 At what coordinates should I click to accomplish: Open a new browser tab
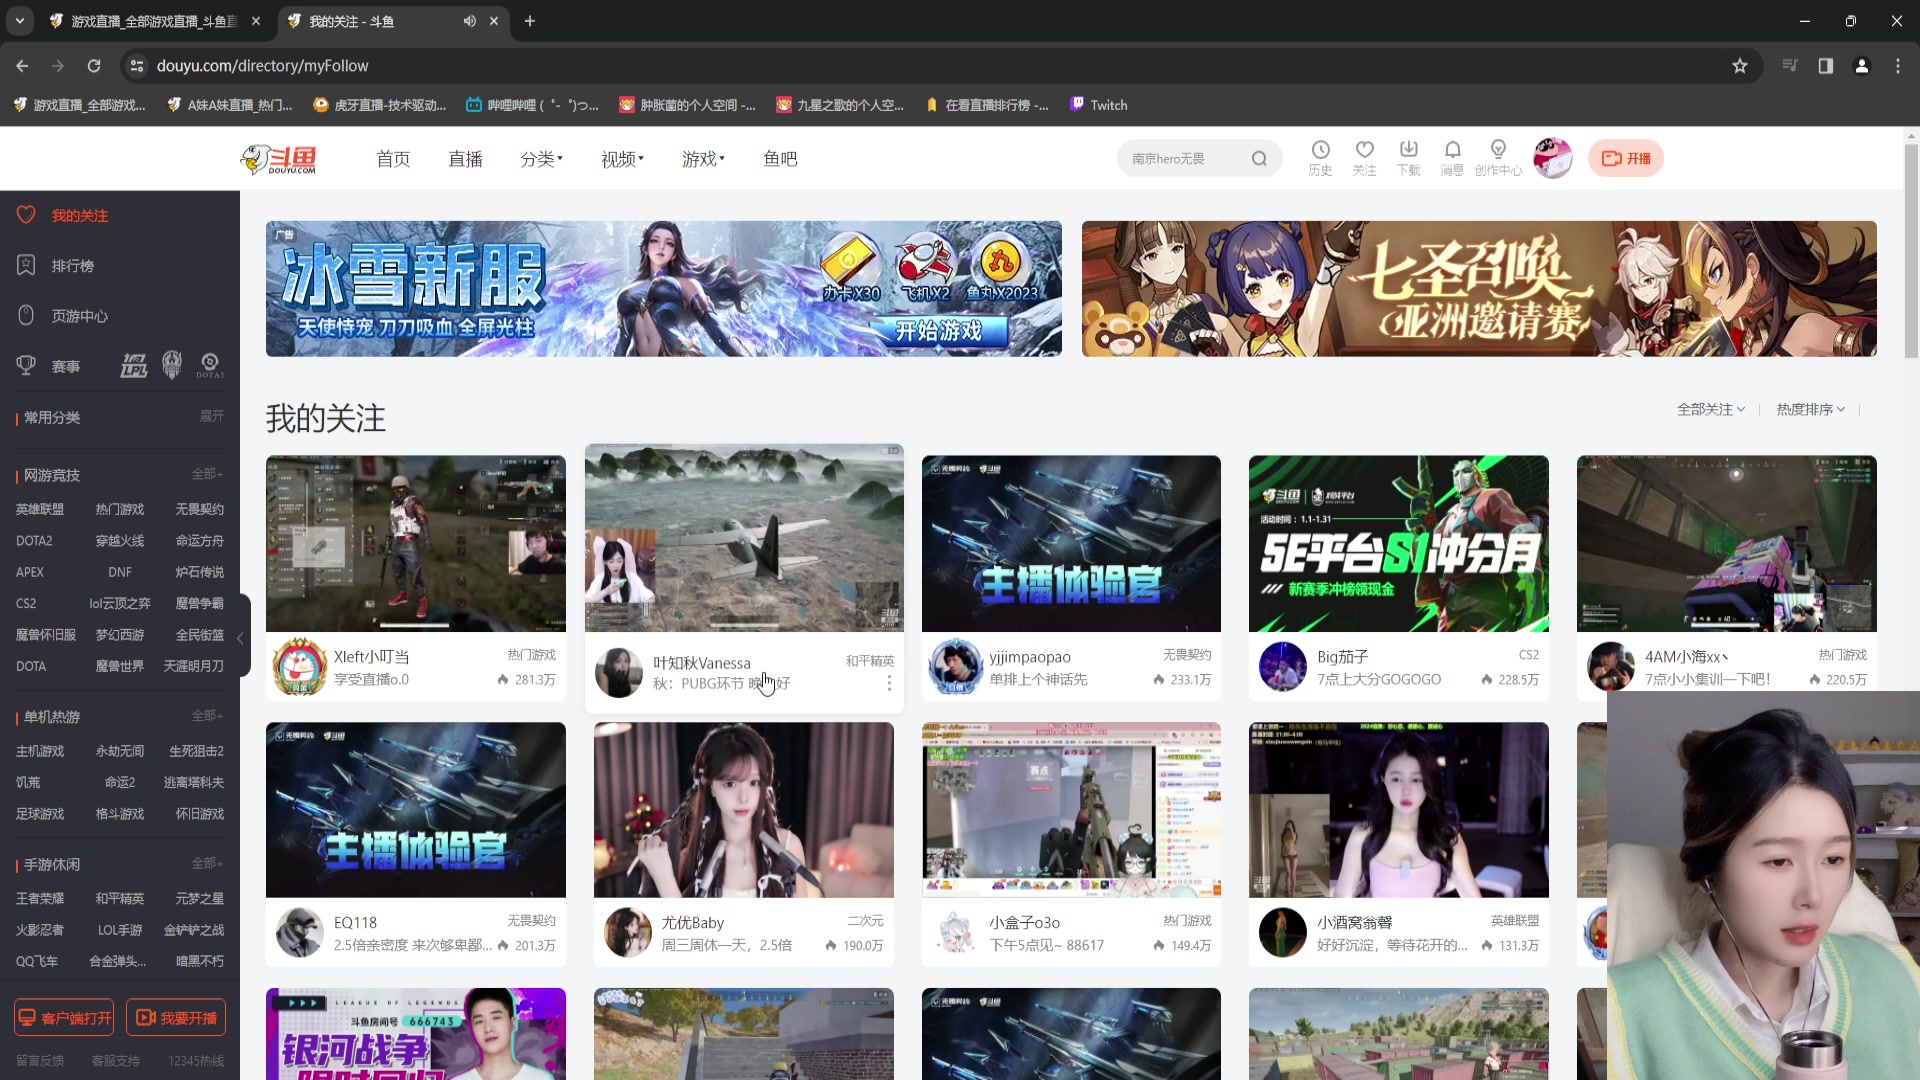point(530,21)
